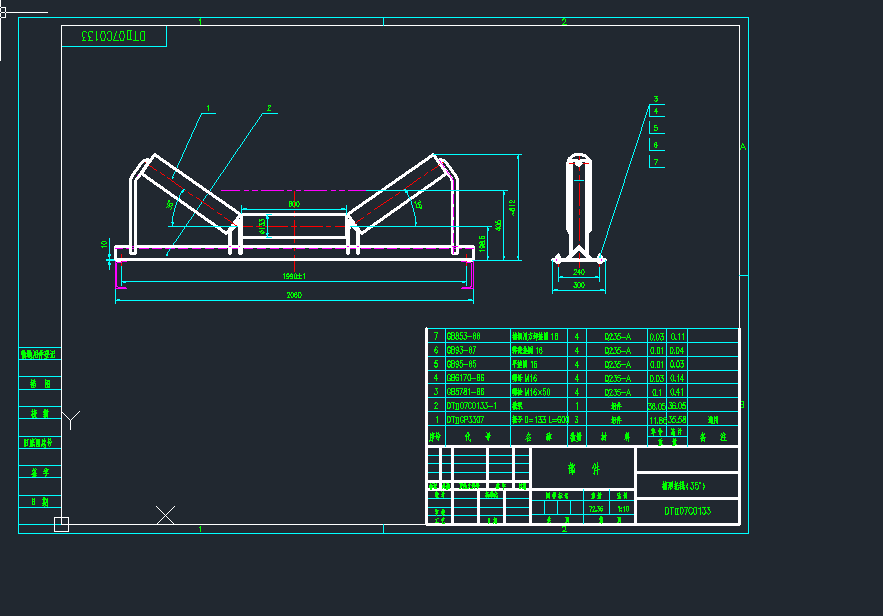883x616 pixels.
Task: Click the X crosshair marker near bottom border
Action: pyautogui.click(x=166, y=515)
